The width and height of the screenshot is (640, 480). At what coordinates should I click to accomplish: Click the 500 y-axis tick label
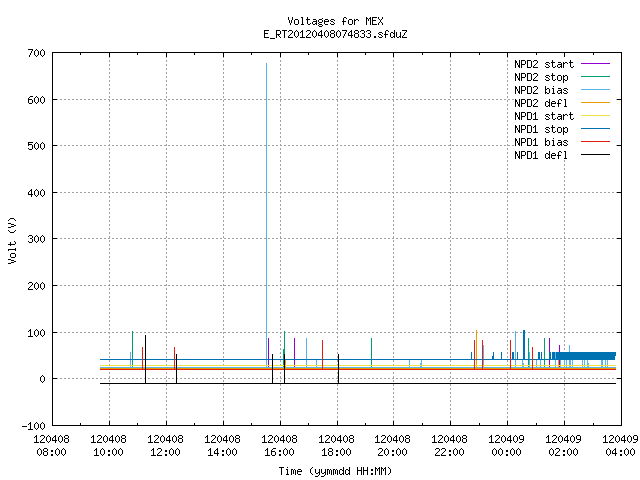(x=36, y=146)
